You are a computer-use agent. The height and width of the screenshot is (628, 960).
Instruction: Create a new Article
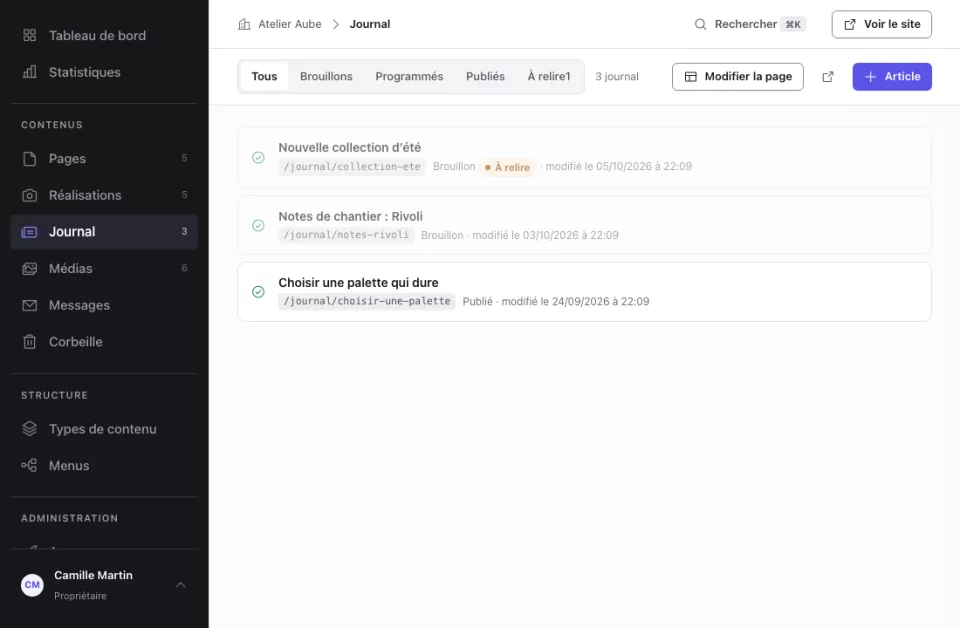[892, 77]
